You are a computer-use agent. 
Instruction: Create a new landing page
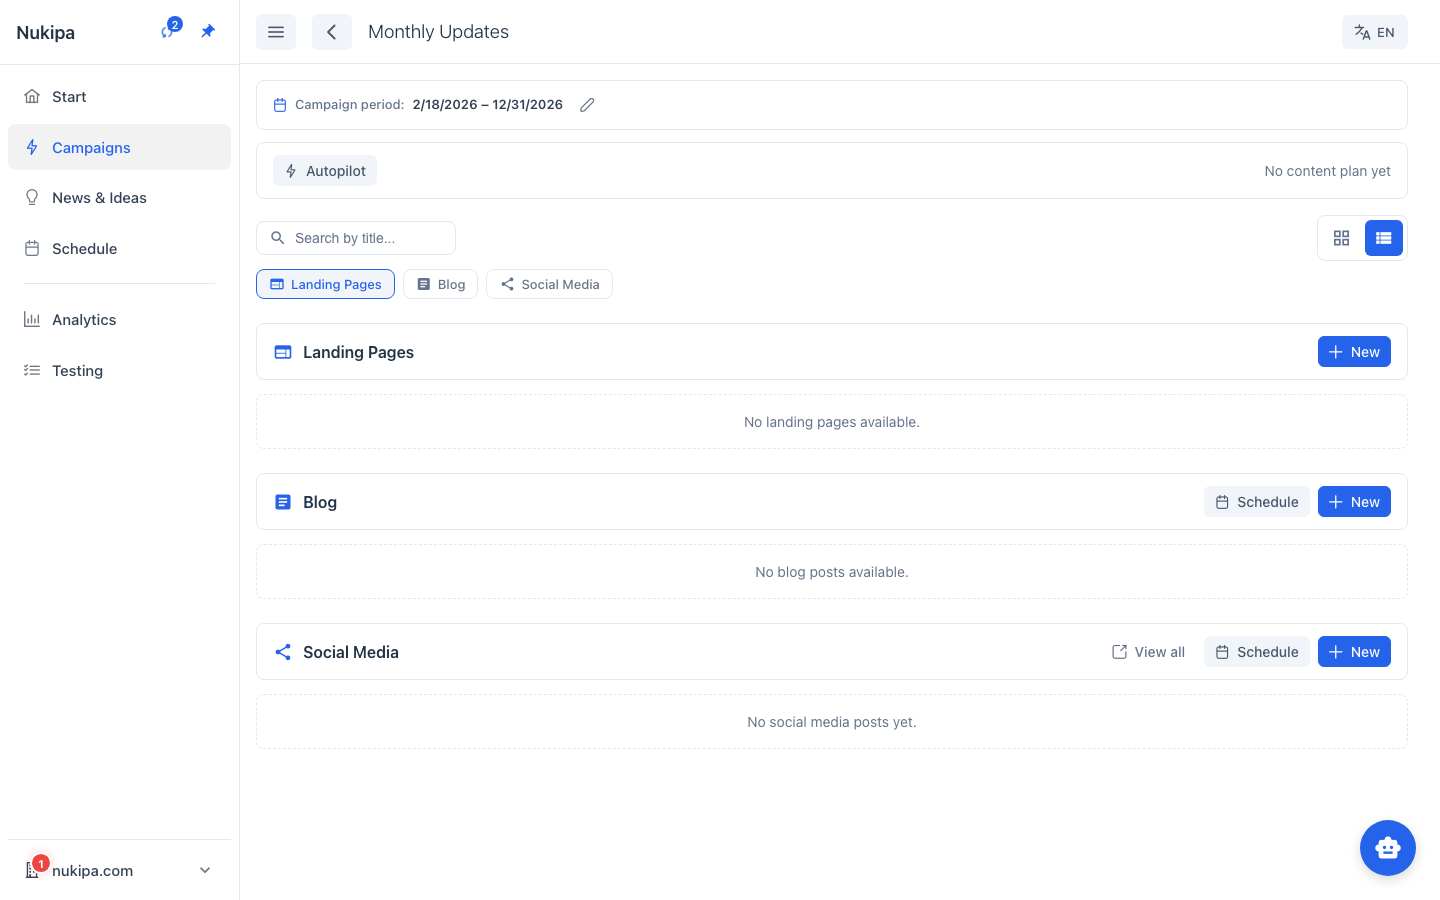pyautogui.click(x=1354, y=352)
